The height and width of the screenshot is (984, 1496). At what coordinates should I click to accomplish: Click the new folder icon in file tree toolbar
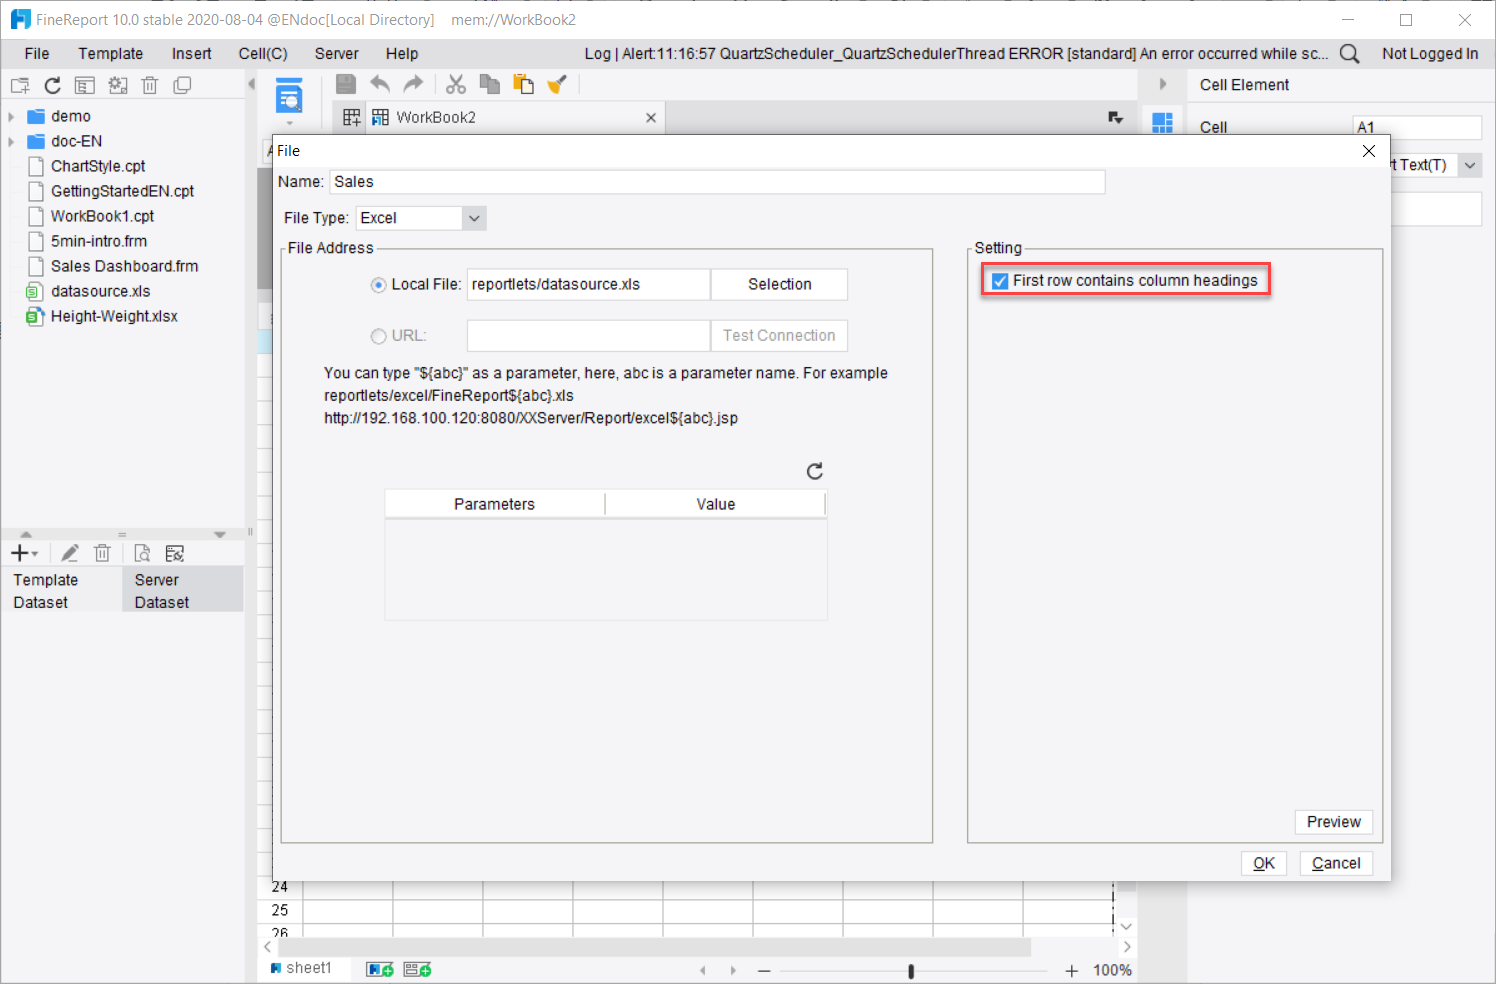pyautogui.click(x=20, y=86)
